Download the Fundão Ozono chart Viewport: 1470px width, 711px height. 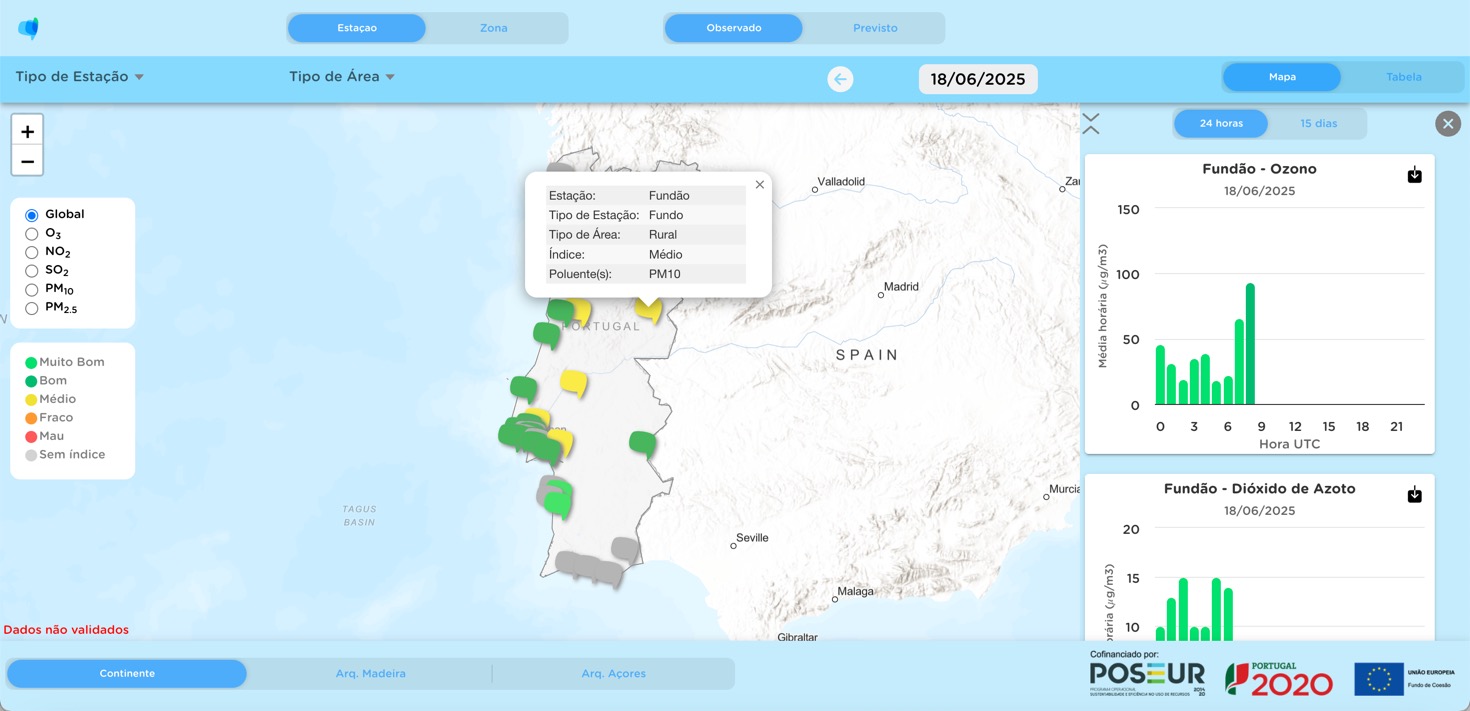pyautogui.click(x=1414, y=175)
